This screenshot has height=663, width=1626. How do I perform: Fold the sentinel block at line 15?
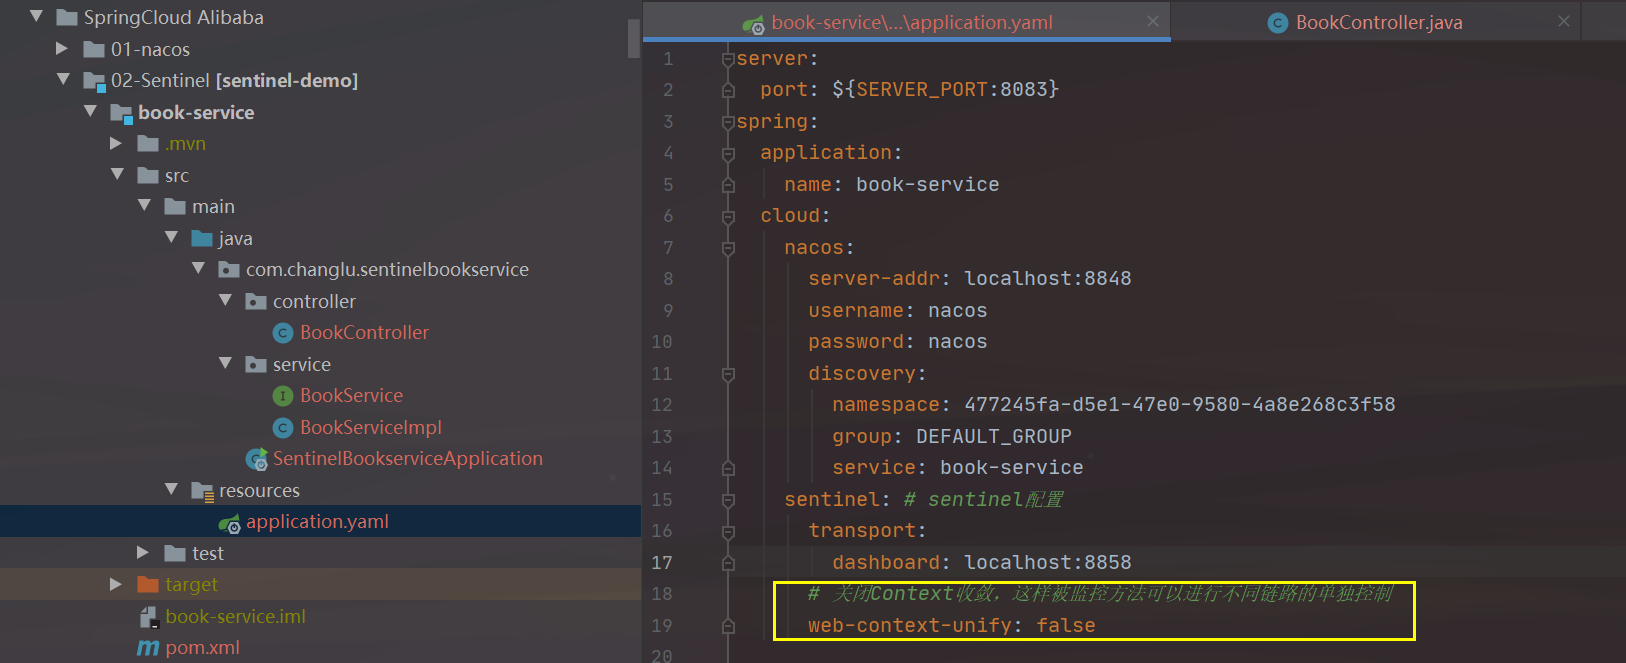click(x=728, y=500)
